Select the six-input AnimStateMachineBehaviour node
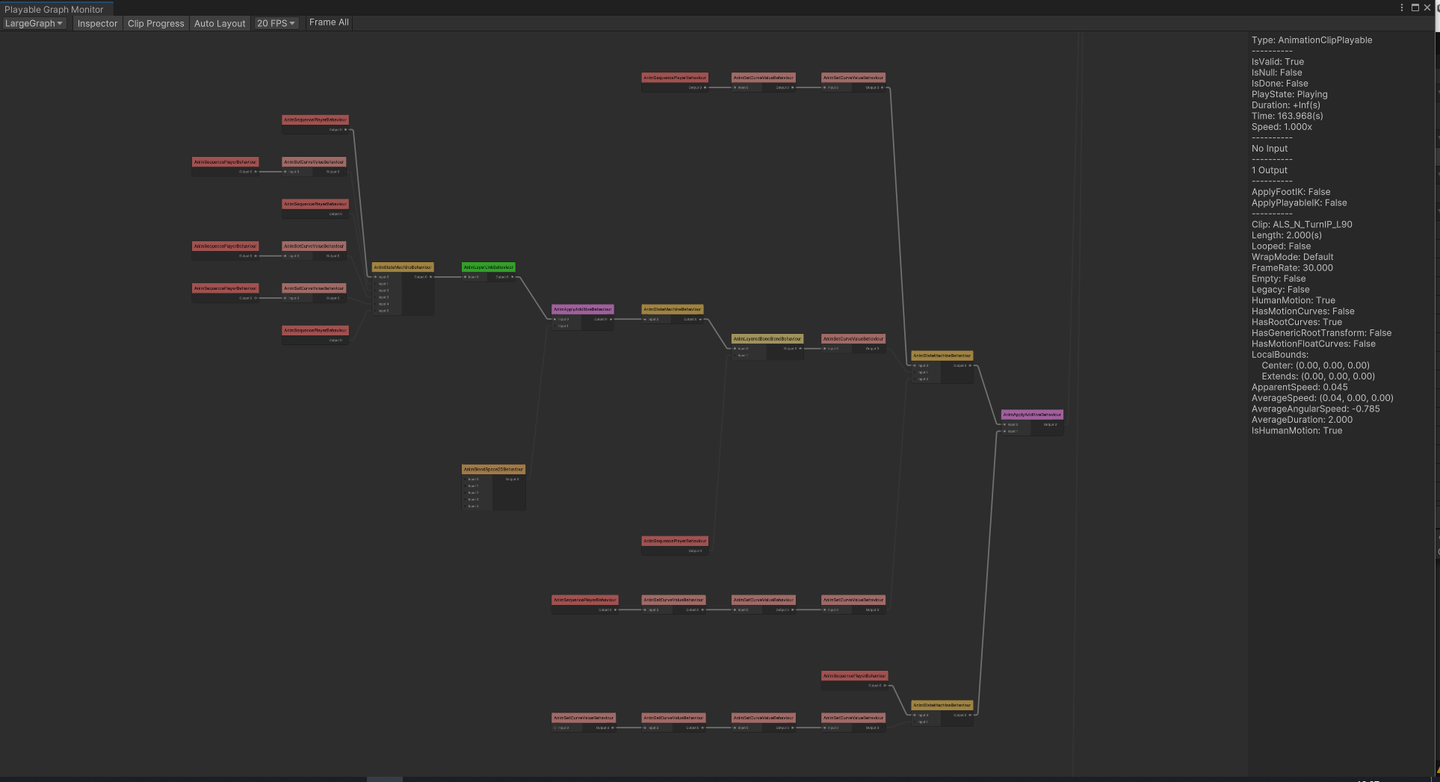Screen dimensions: 1440x782 click(402, 267)
